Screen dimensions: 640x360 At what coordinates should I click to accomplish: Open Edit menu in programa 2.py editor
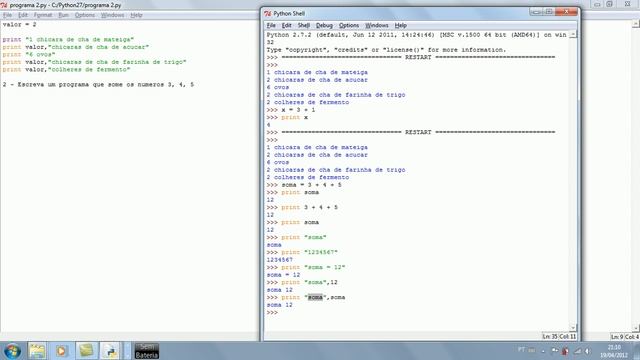click(23, 15)
